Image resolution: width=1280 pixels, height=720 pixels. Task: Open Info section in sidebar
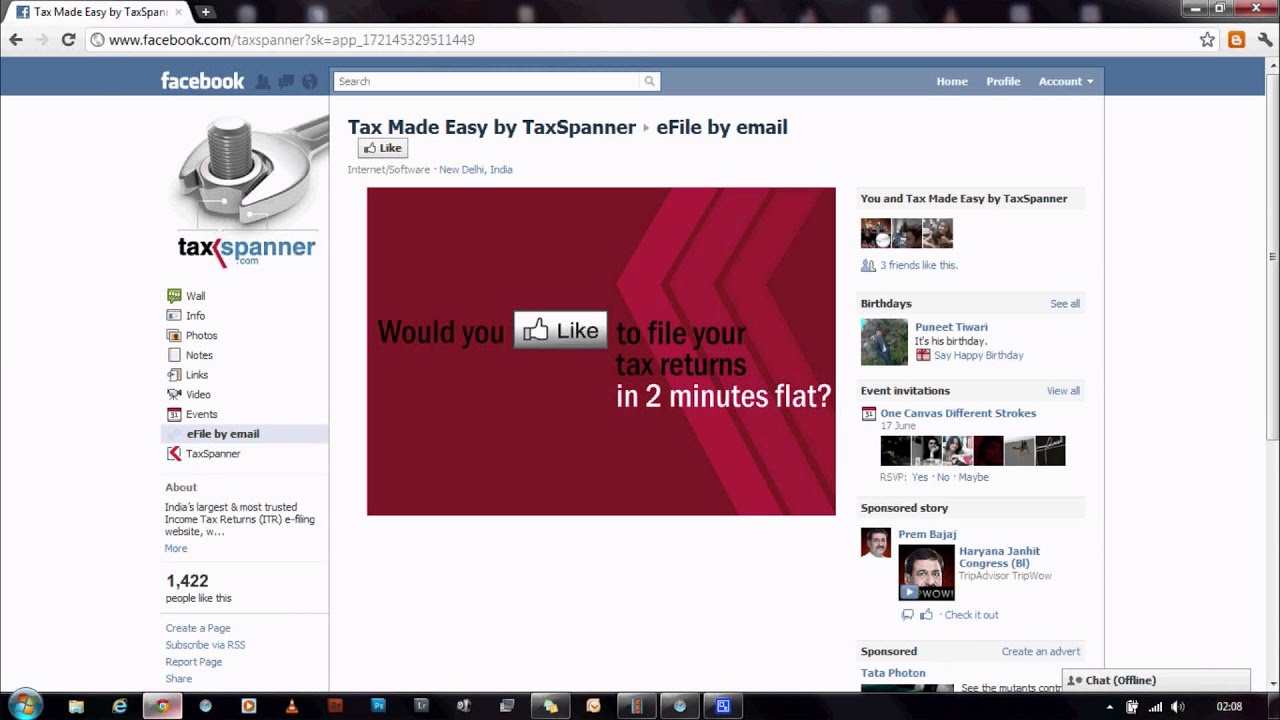[x=195, y=316]
